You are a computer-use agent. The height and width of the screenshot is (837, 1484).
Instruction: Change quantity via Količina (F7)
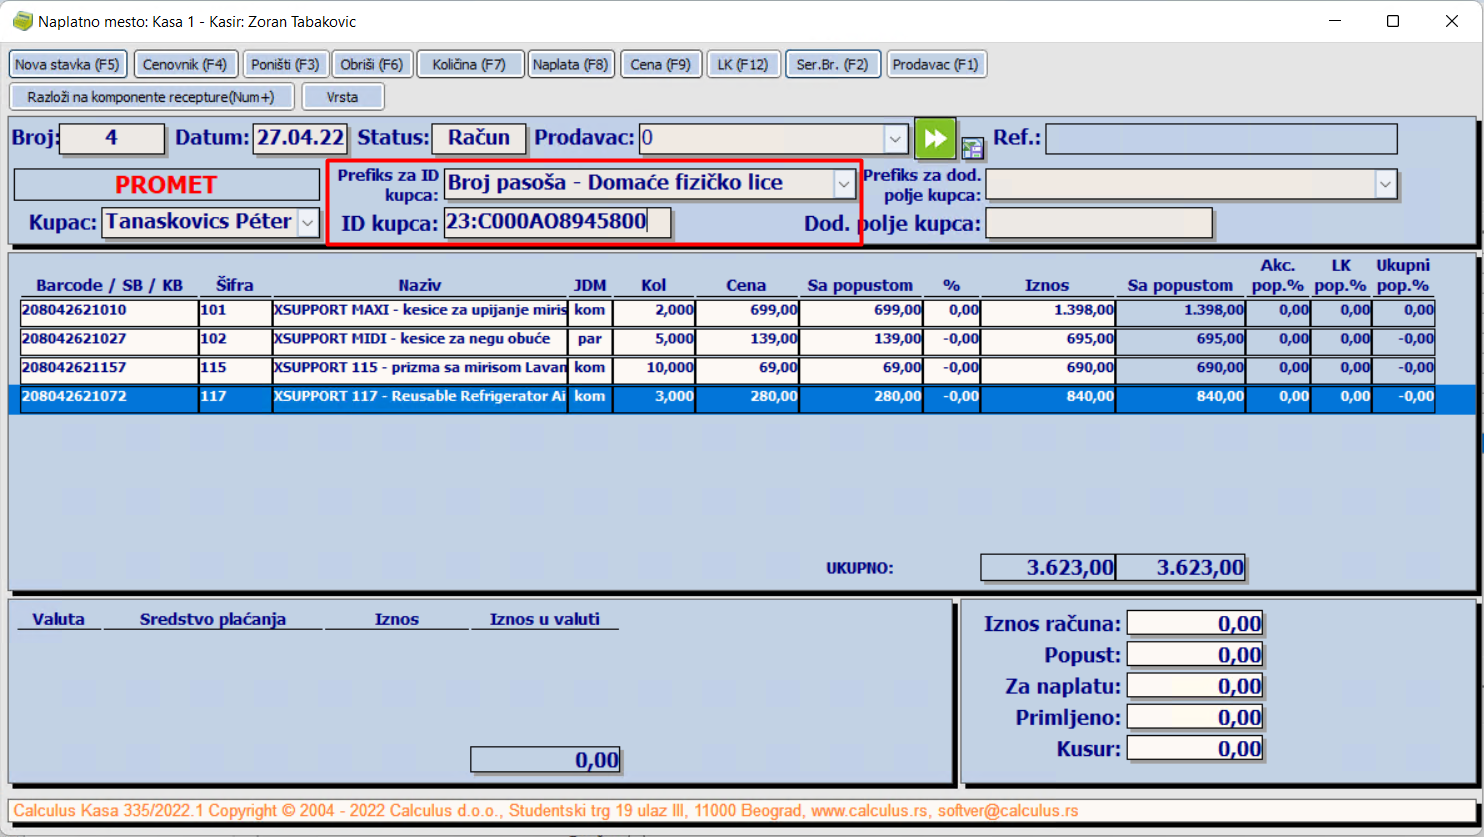pyautogui.click(x=469, y=64)
